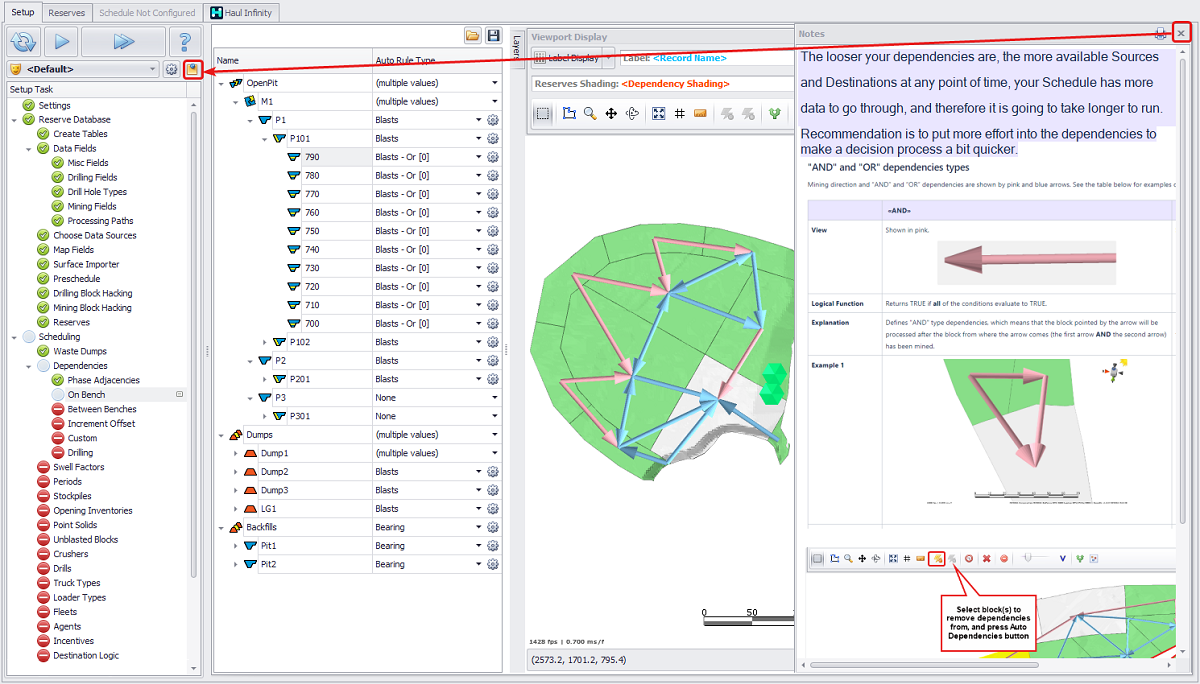
Task: Open the Default scenario dropdown
Action: [153, 69]
